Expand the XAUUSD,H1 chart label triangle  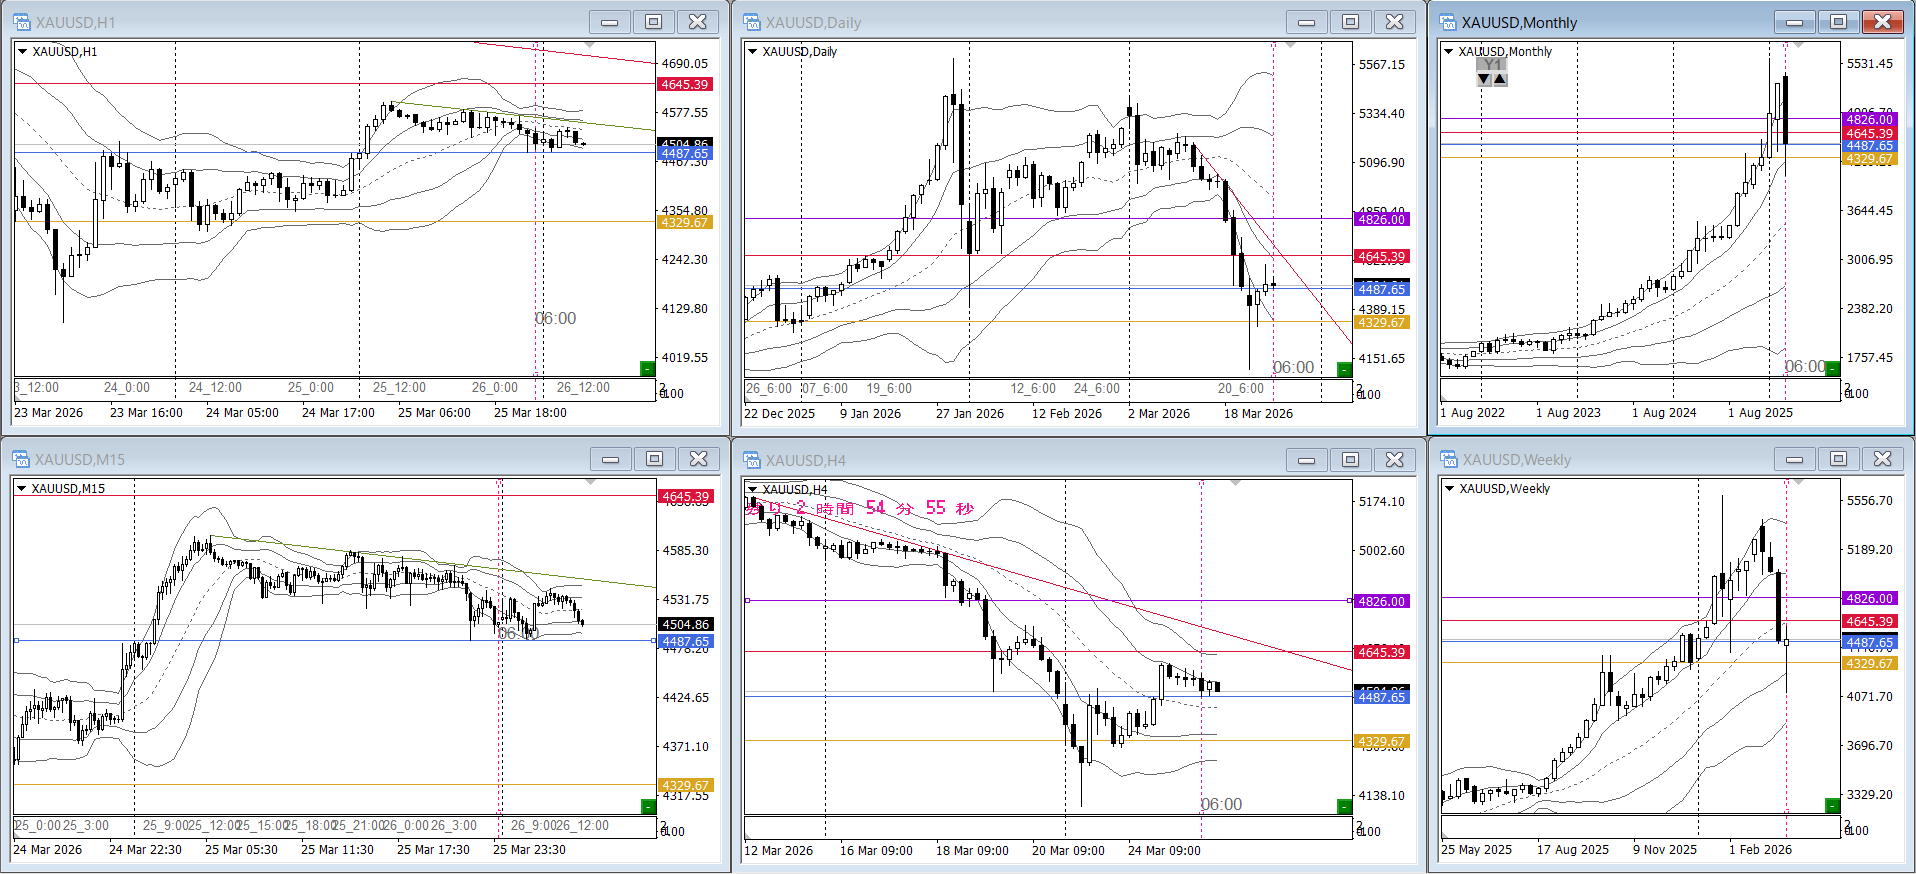(x=22, y=51)
